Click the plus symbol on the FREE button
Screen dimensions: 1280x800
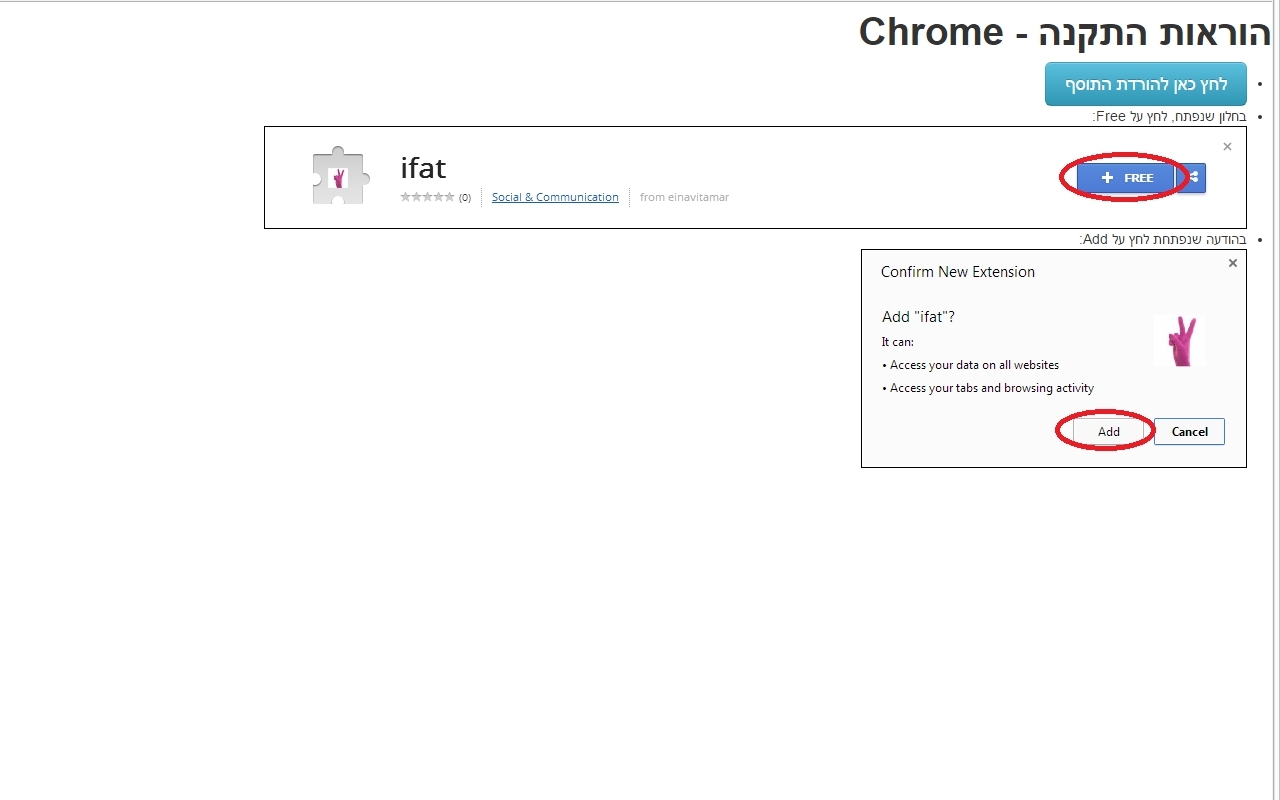(1107, 177)
